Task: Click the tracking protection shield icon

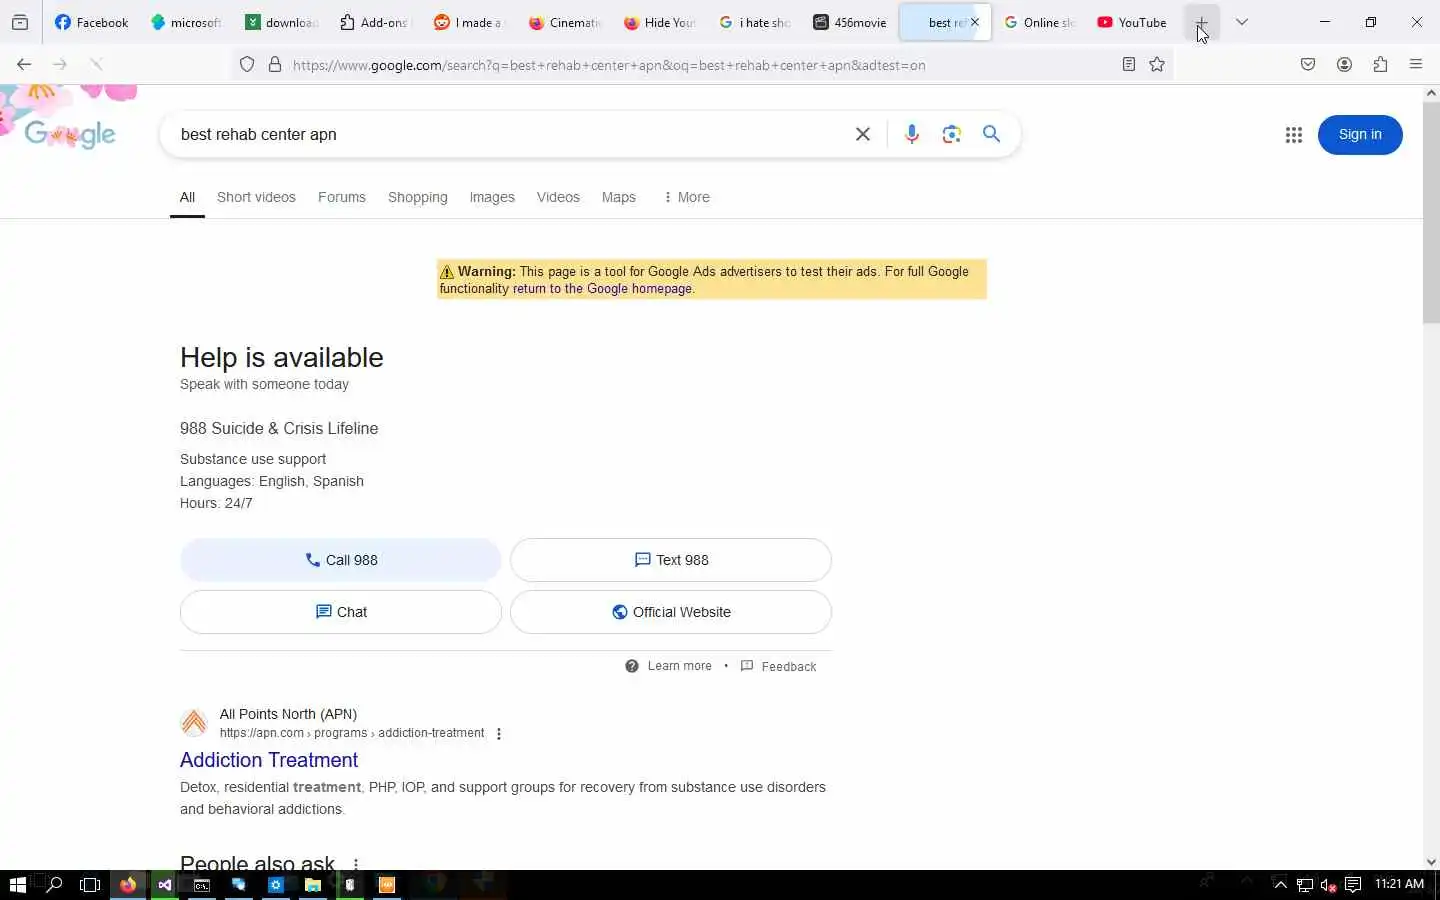Action: 247,65
